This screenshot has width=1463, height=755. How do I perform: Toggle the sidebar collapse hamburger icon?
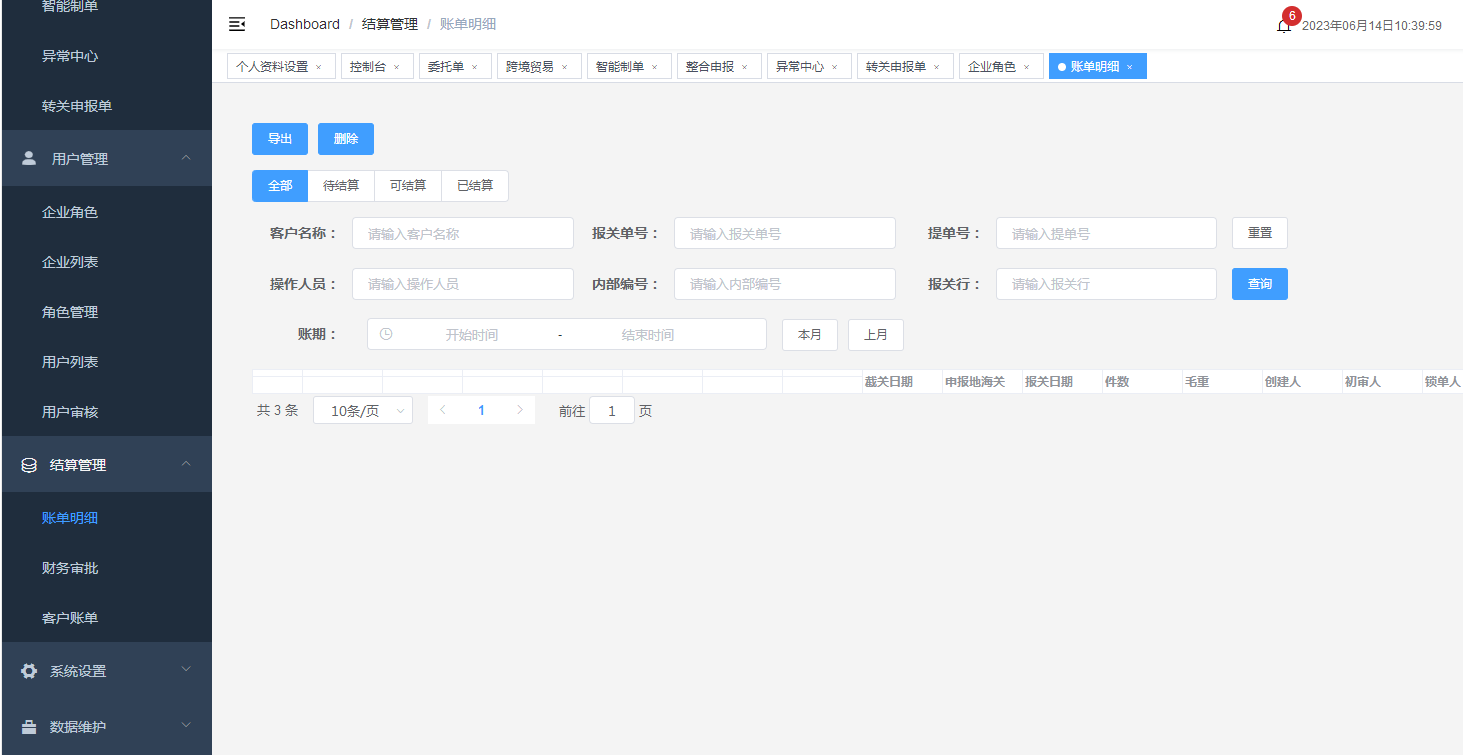[x=237, y=24]
